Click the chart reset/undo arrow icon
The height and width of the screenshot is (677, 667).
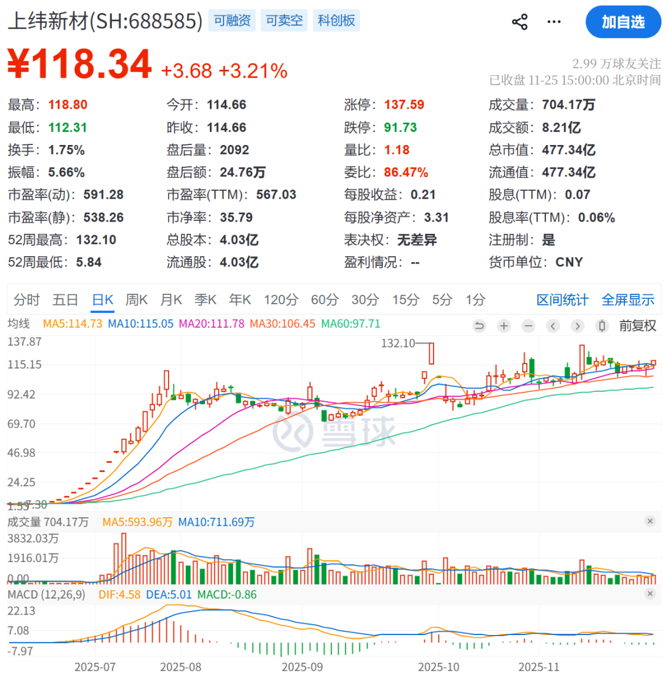point(479,325)
